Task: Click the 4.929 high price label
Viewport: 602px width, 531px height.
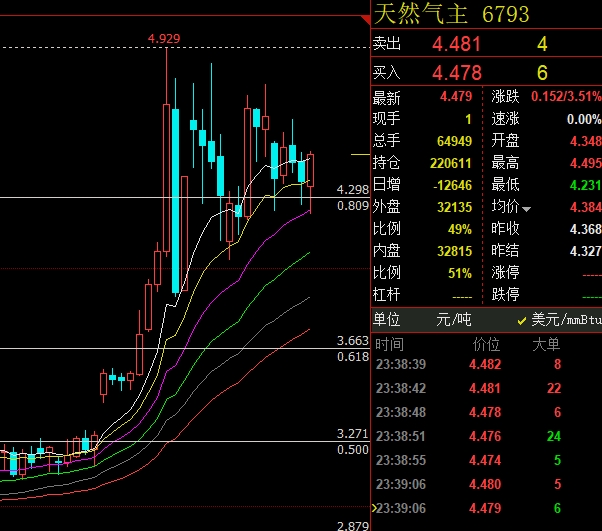Action: pyautogui.click(x=164, y=38)
